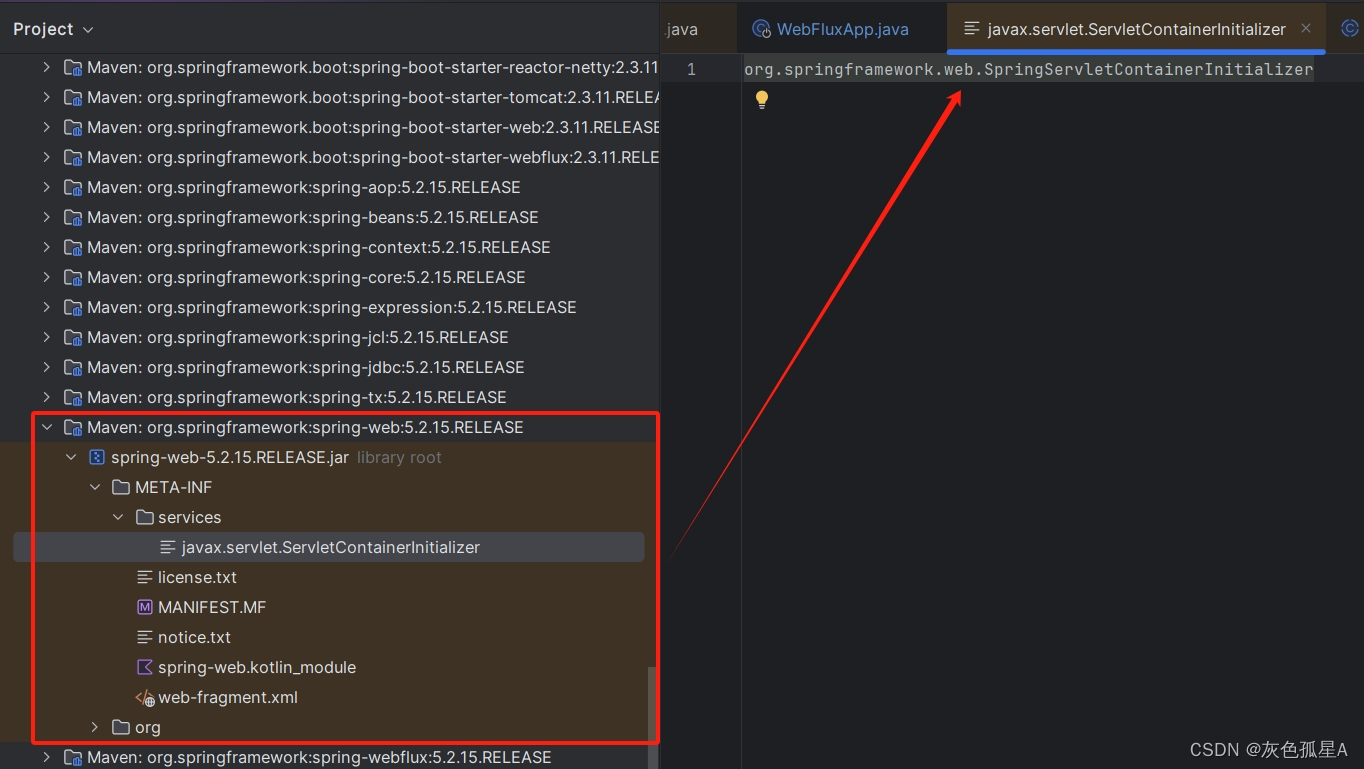Viewport: 1364px width, 769px height.
Task: Click the spring-core Maven library icon
Action: 73,277
